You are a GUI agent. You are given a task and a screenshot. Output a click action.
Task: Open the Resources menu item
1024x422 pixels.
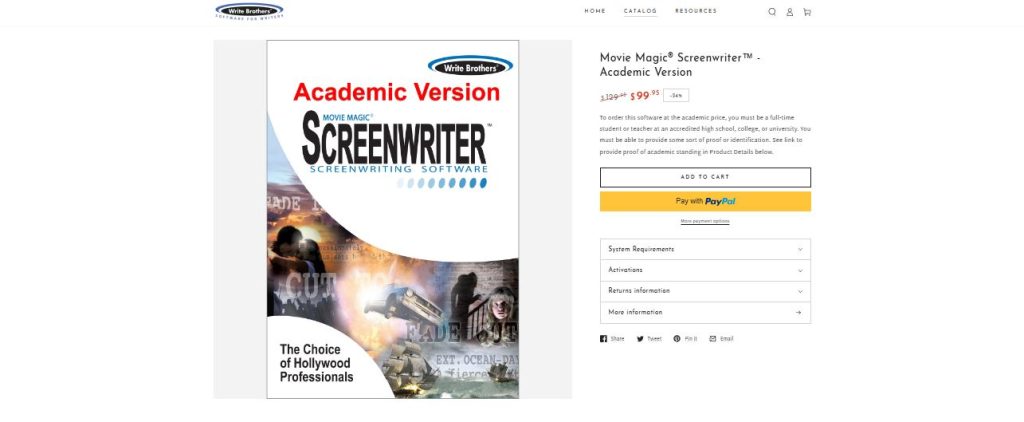(x=696, y=11)
